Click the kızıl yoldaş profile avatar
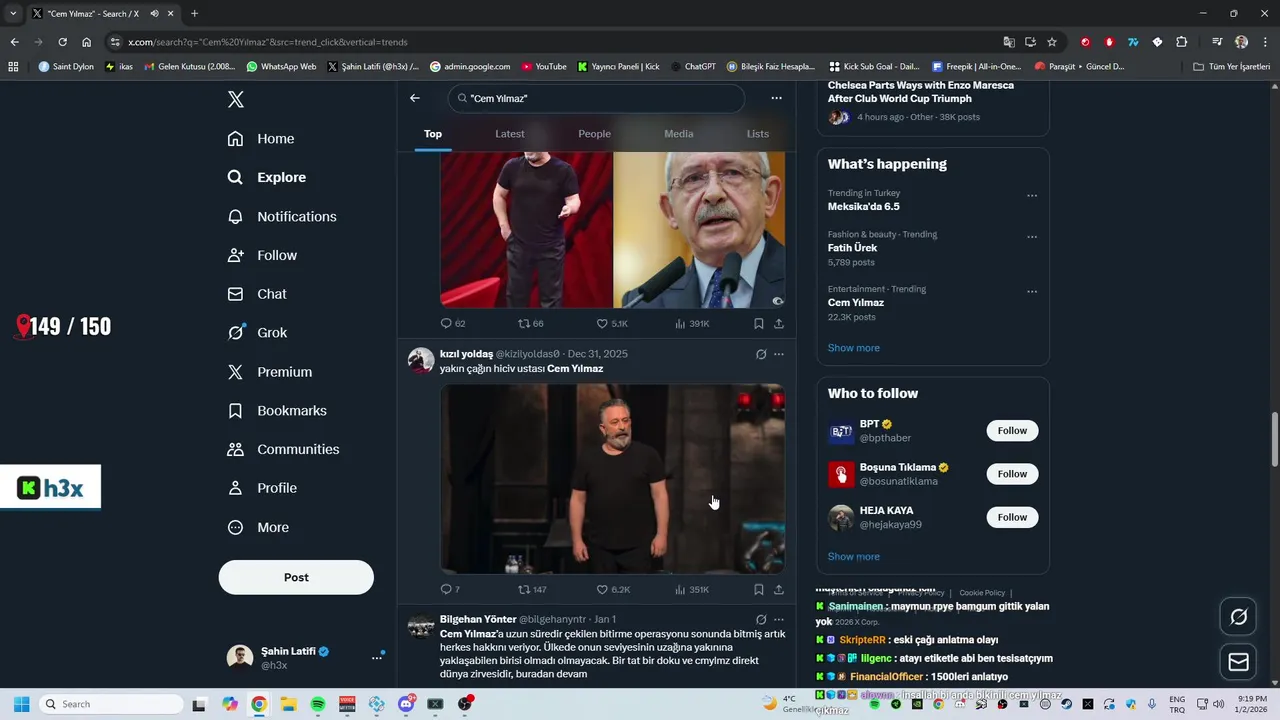The height and width of the screenshot is (720, 1280). point(421,361)
